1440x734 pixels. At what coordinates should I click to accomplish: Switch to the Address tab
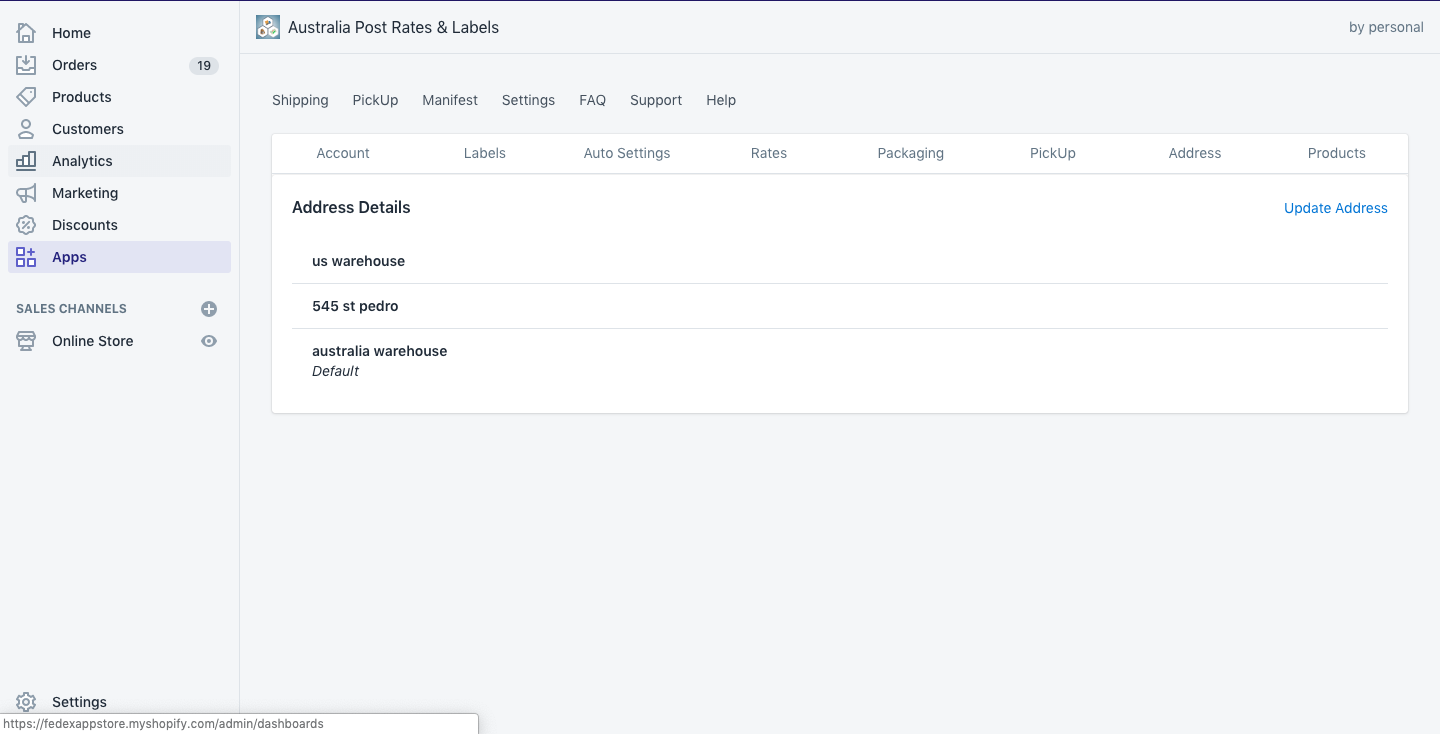point(1195,153)
